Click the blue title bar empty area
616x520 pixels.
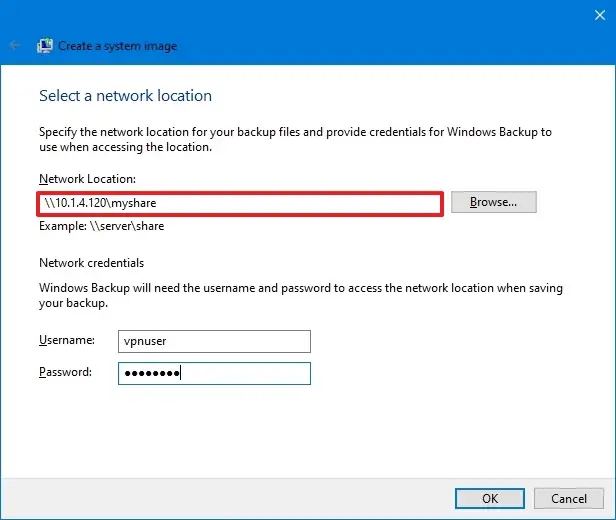click(x=400, y=46)
